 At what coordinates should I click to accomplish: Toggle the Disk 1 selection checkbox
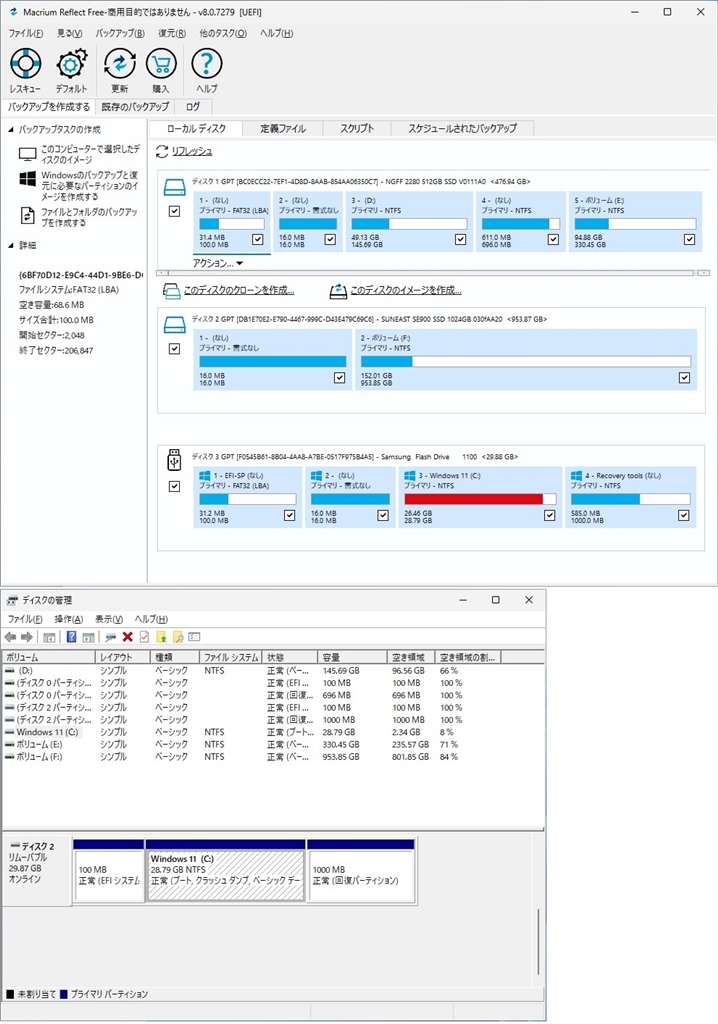pyautogui.click(x=174, y=211)
